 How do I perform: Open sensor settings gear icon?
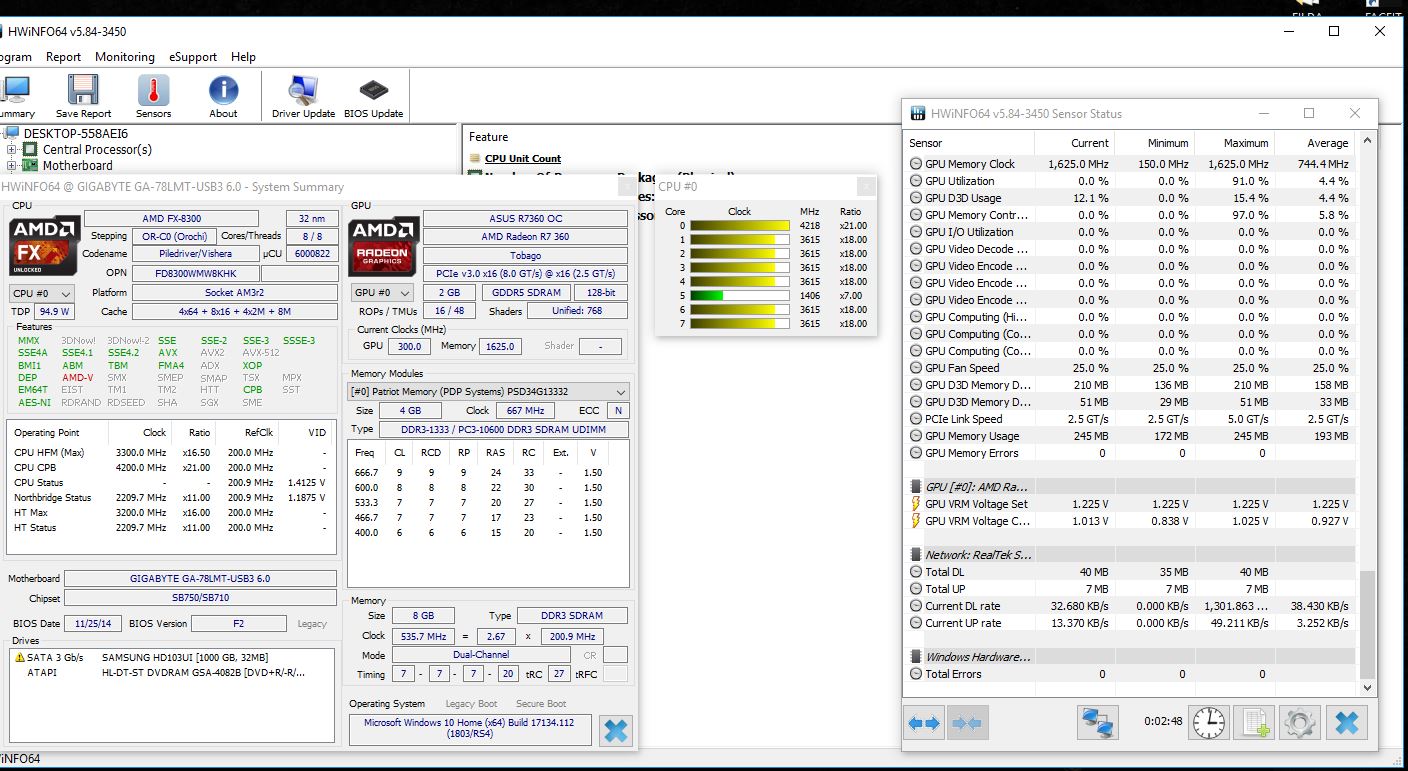(1299, 723)
